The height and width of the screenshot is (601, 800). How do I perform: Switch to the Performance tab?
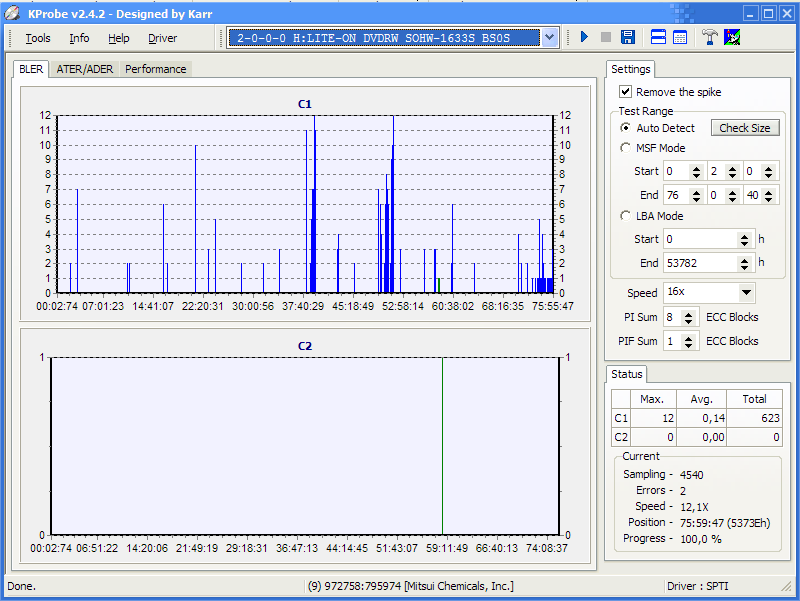coord(155,69)
